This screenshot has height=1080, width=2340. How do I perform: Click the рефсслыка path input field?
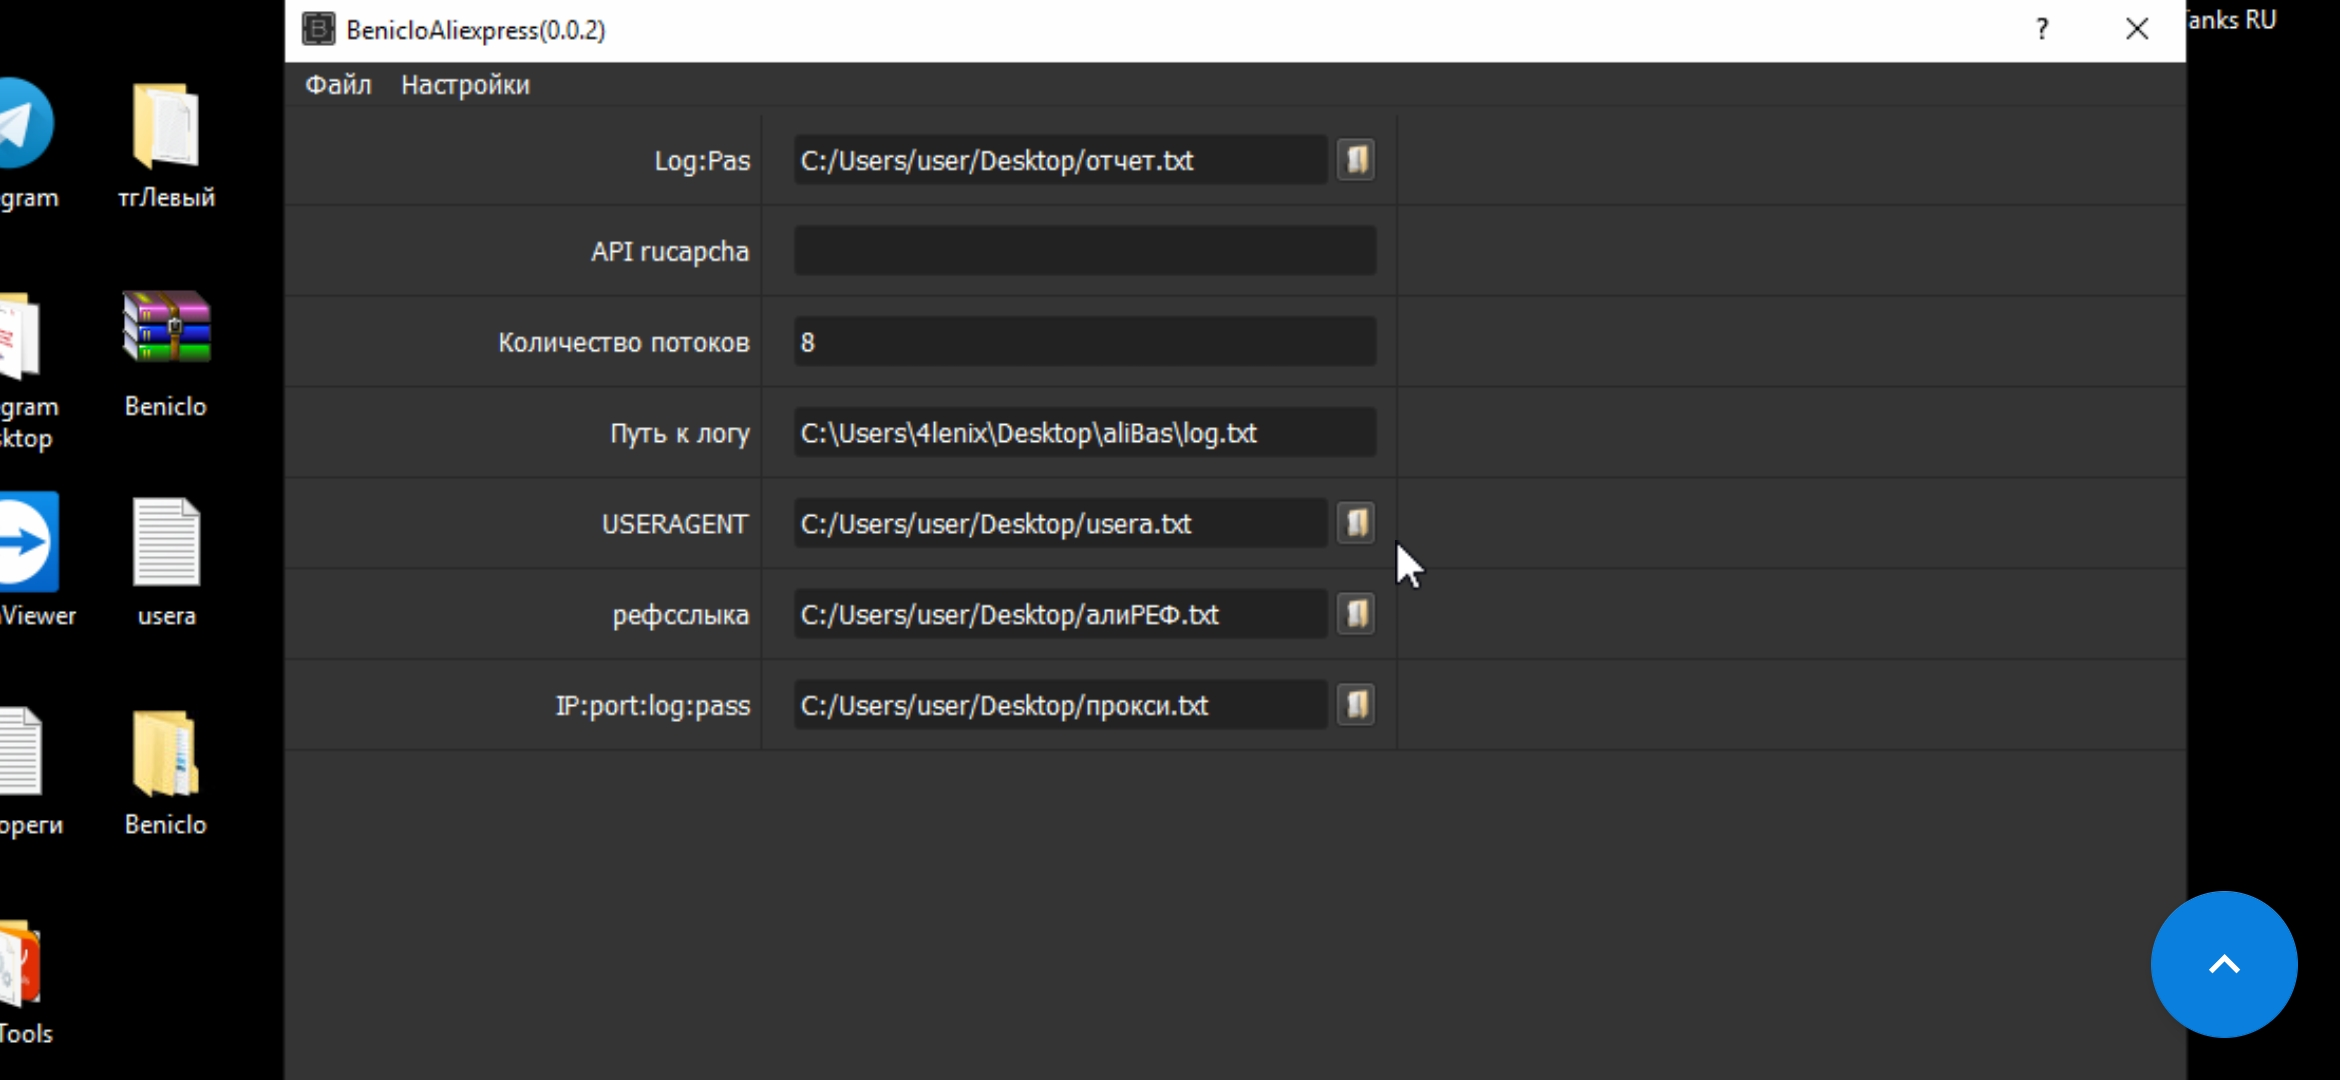[1060, 614]
